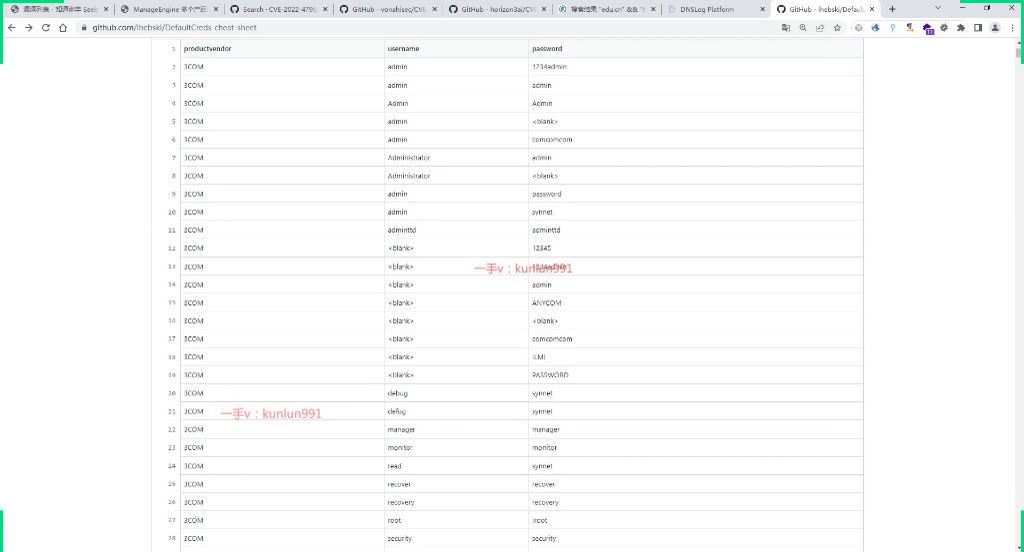Go forward to the next page
The width and height of the screenshot is (1024, 552).
point(29,28)
